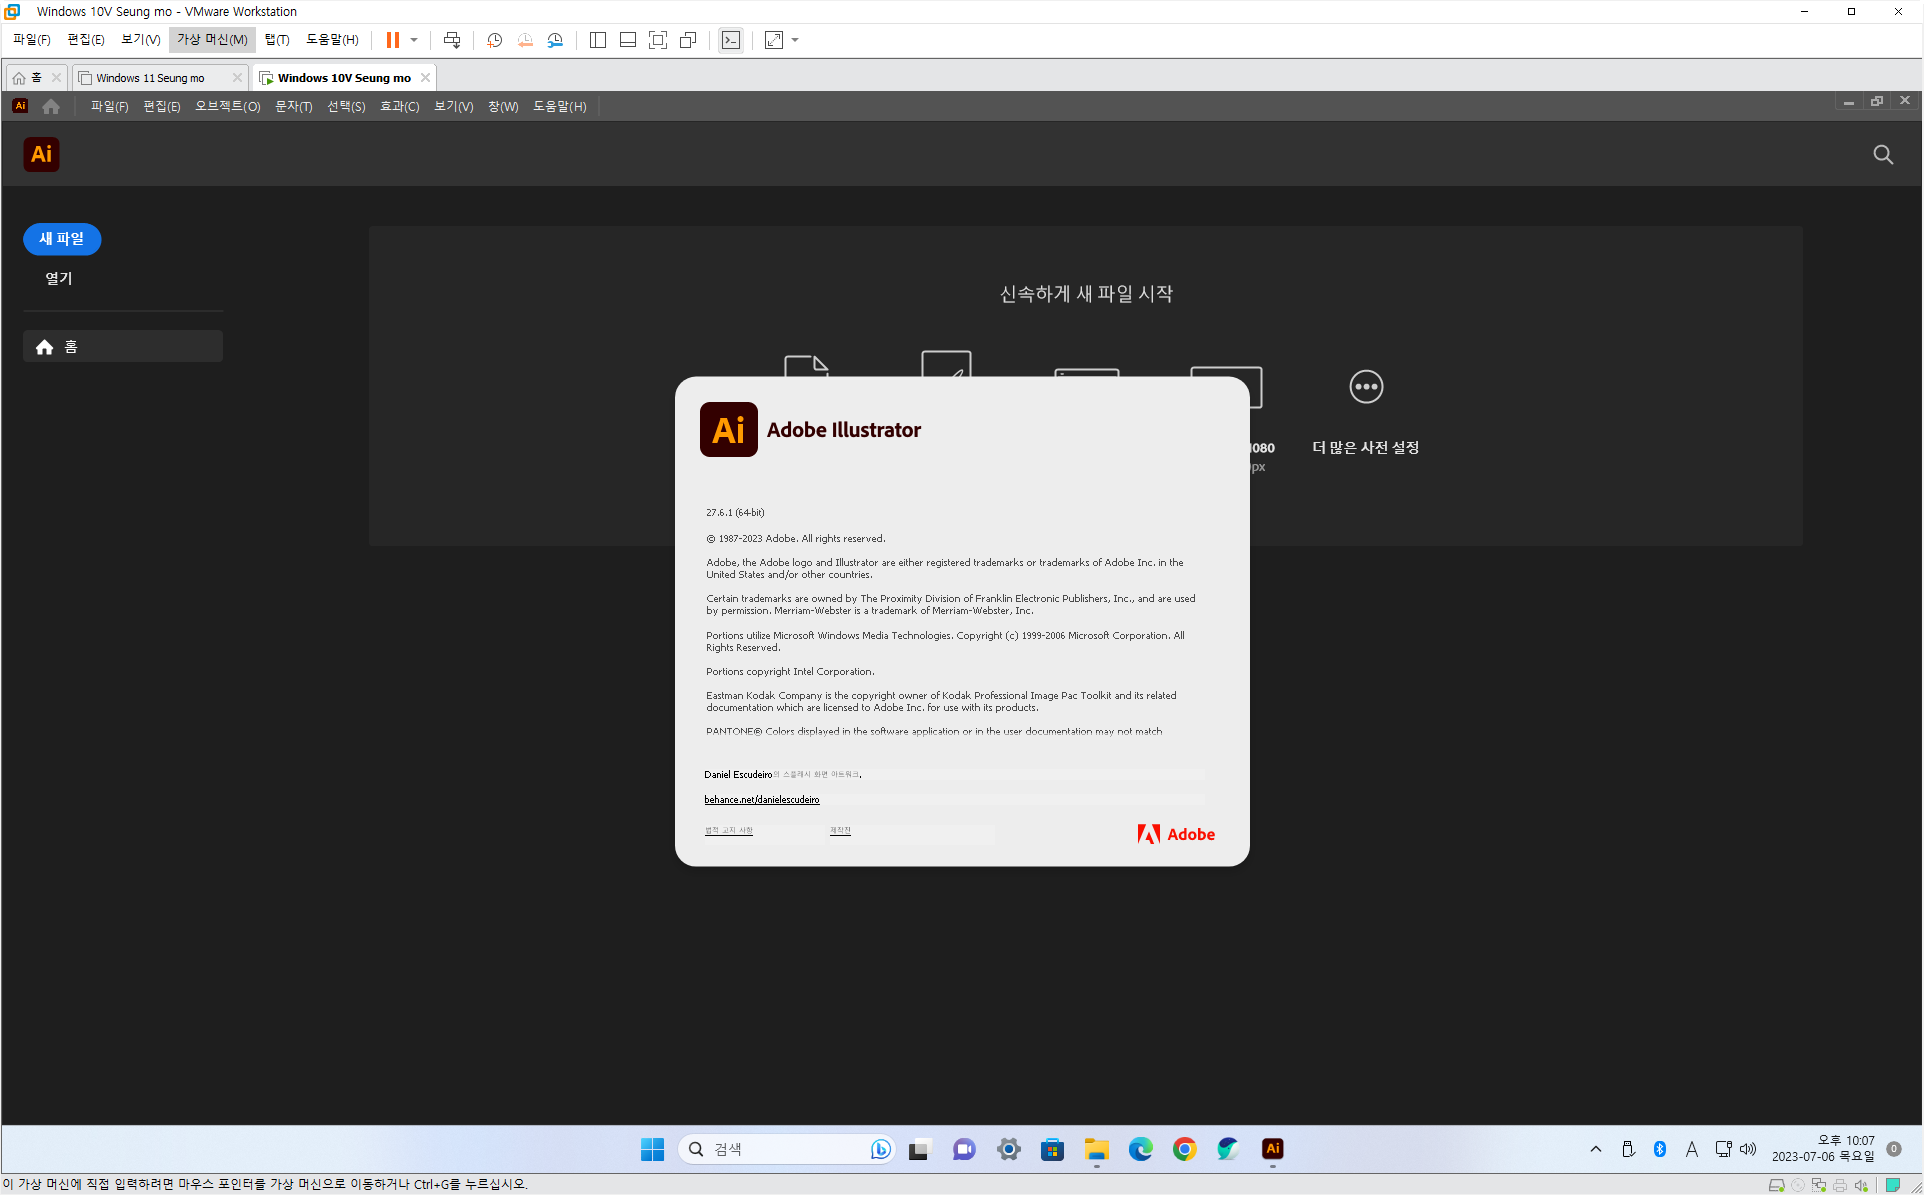Screen dimensions: 1924x1195
Task: Expand the pause button dropdown arrow
Action: 414,40
